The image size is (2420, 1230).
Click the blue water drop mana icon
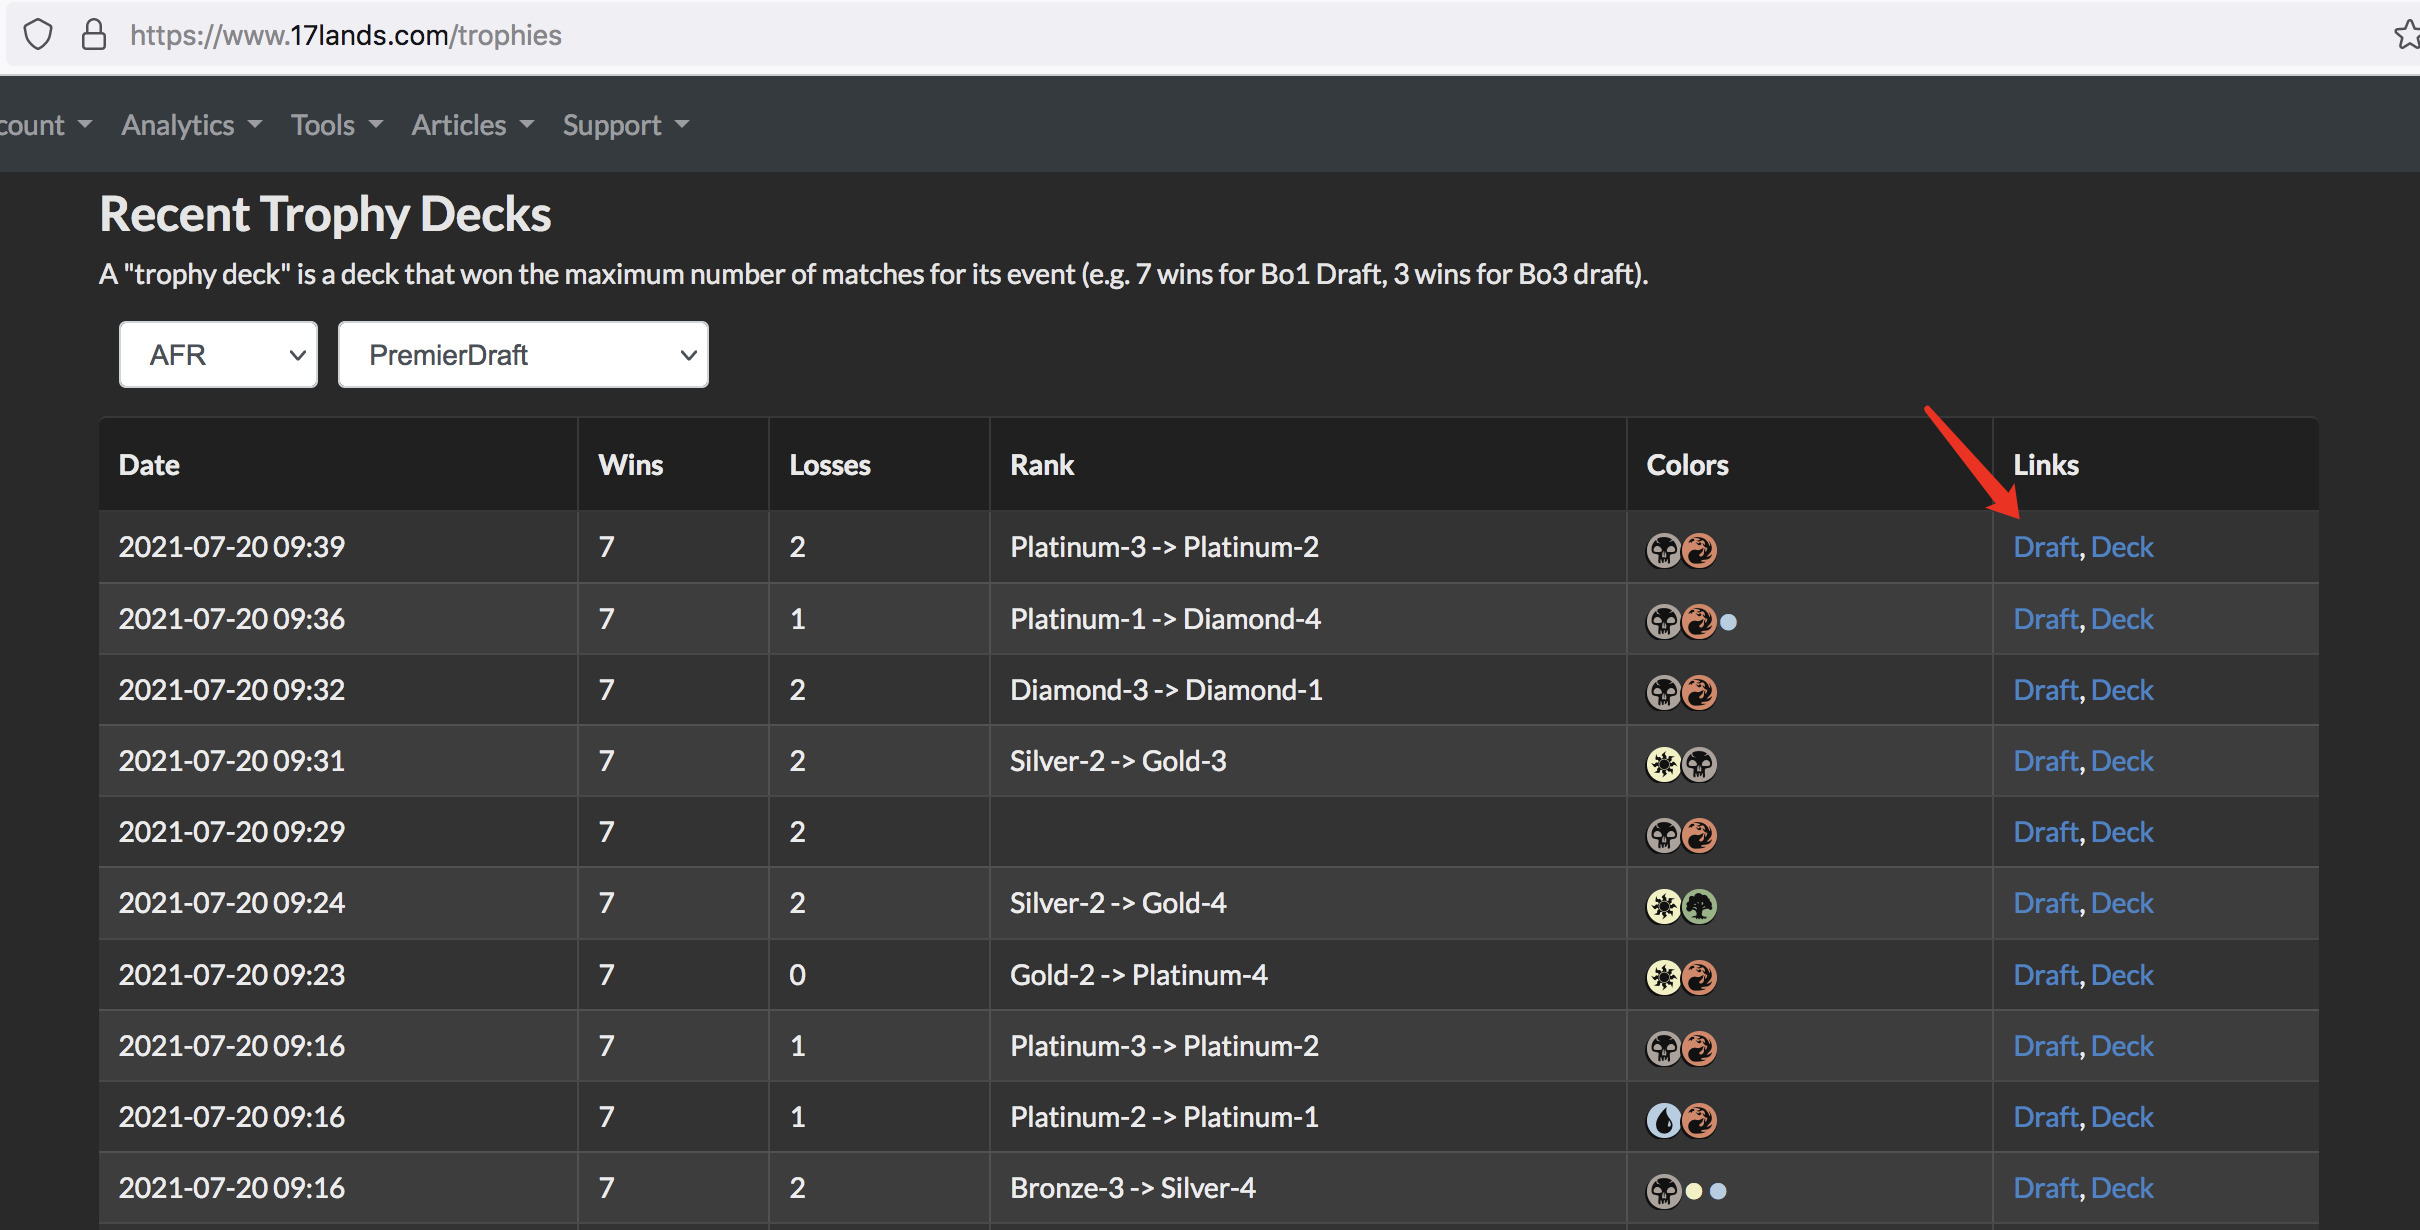coord(1663,1120)
